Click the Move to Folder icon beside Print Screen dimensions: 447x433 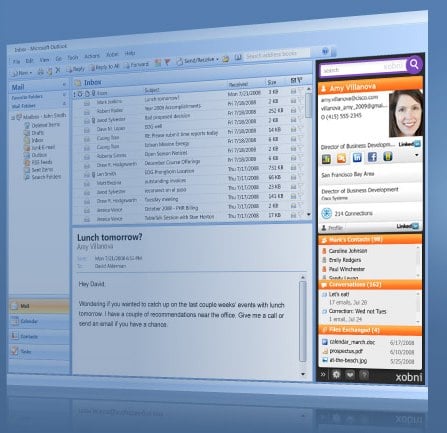50,71
